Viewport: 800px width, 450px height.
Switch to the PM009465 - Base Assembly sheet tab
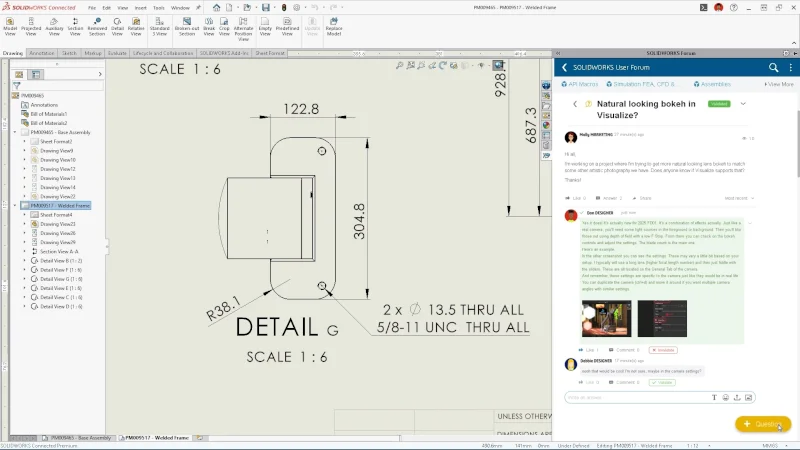pyautogui.click(x=75, y=438)
